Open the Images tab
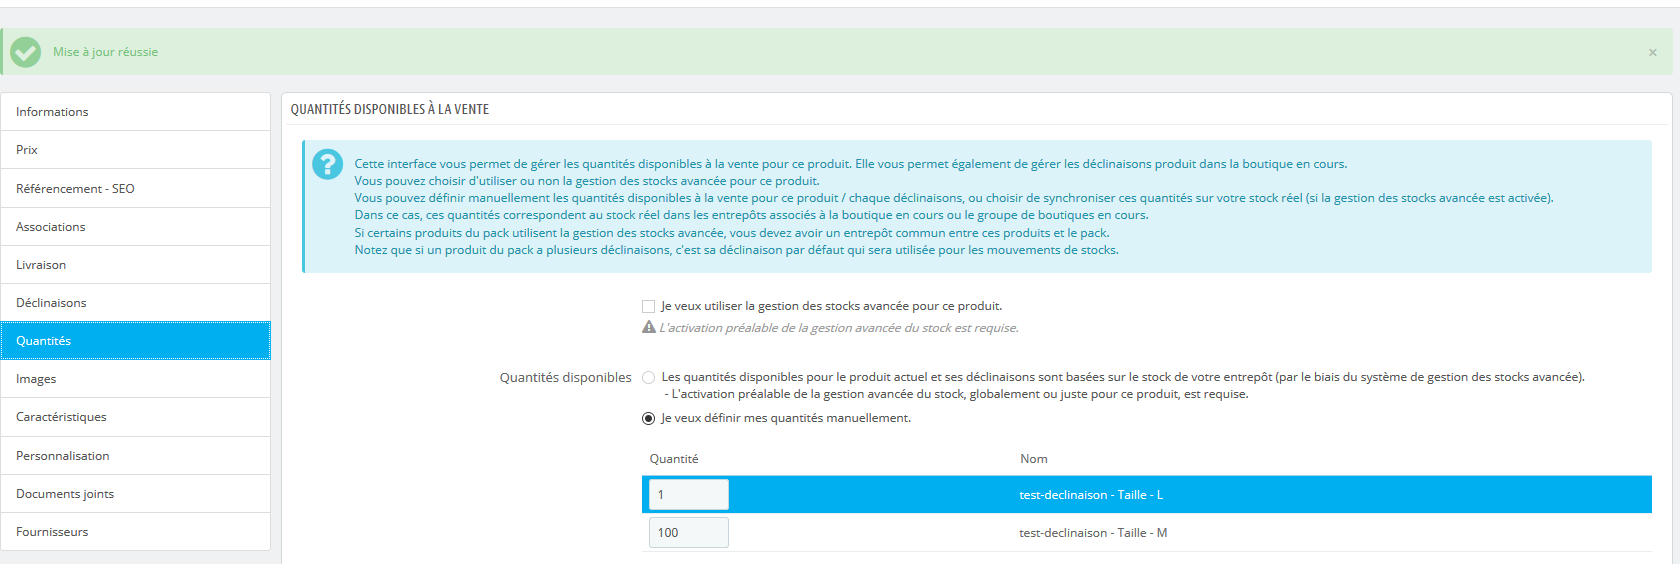This screenshot has width=1680, height=564. coord(136,379)
